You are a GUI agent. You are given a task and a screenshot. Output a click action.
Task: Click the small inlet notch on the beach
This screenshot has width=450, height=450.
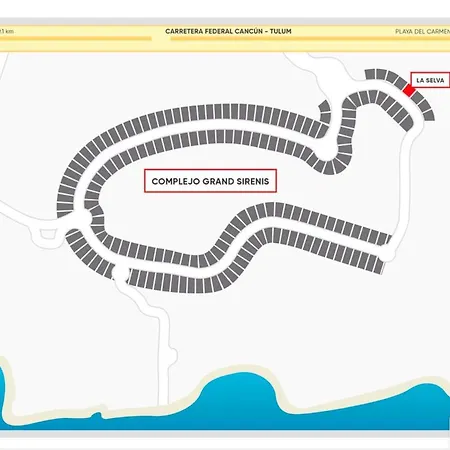tap(97, 415)
